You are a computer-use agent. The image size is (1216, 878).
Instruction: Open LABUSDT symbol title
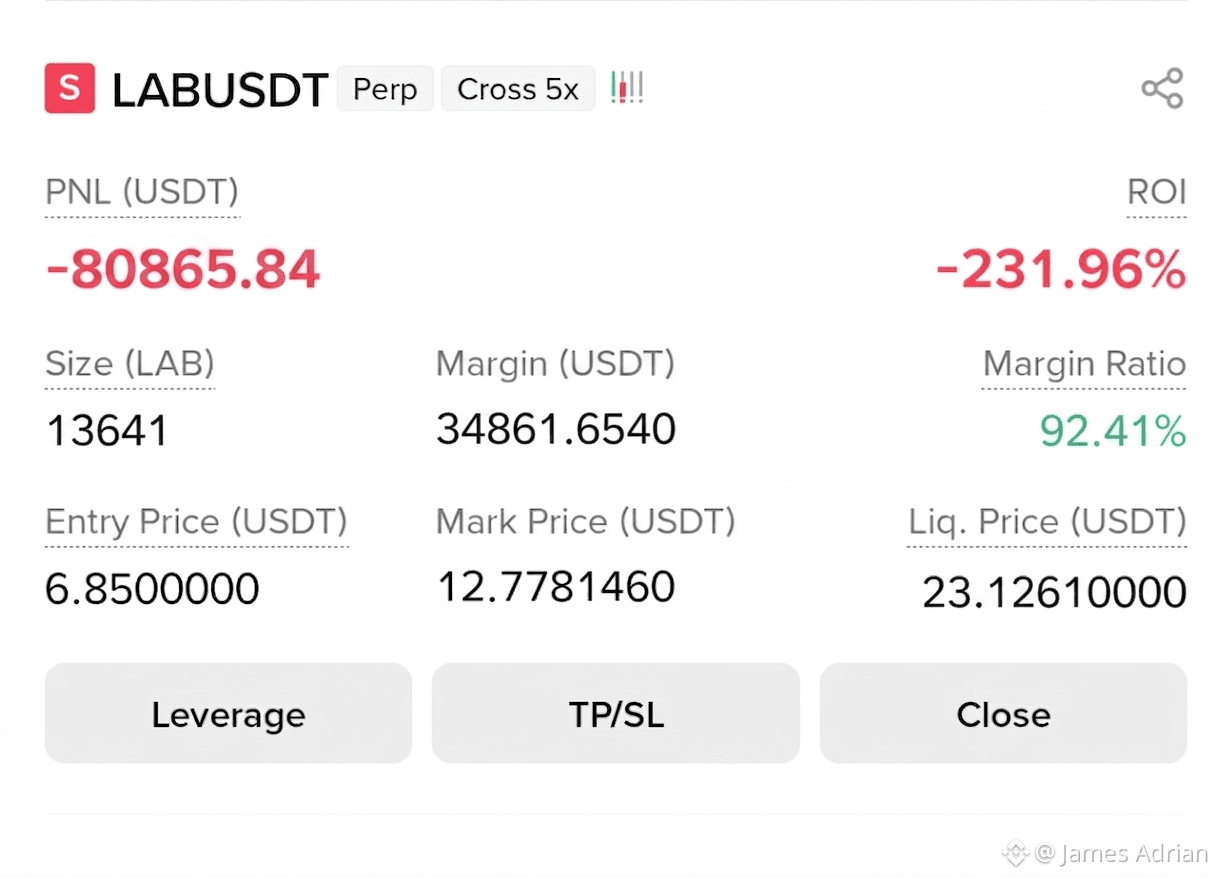(x=220, y=90)
